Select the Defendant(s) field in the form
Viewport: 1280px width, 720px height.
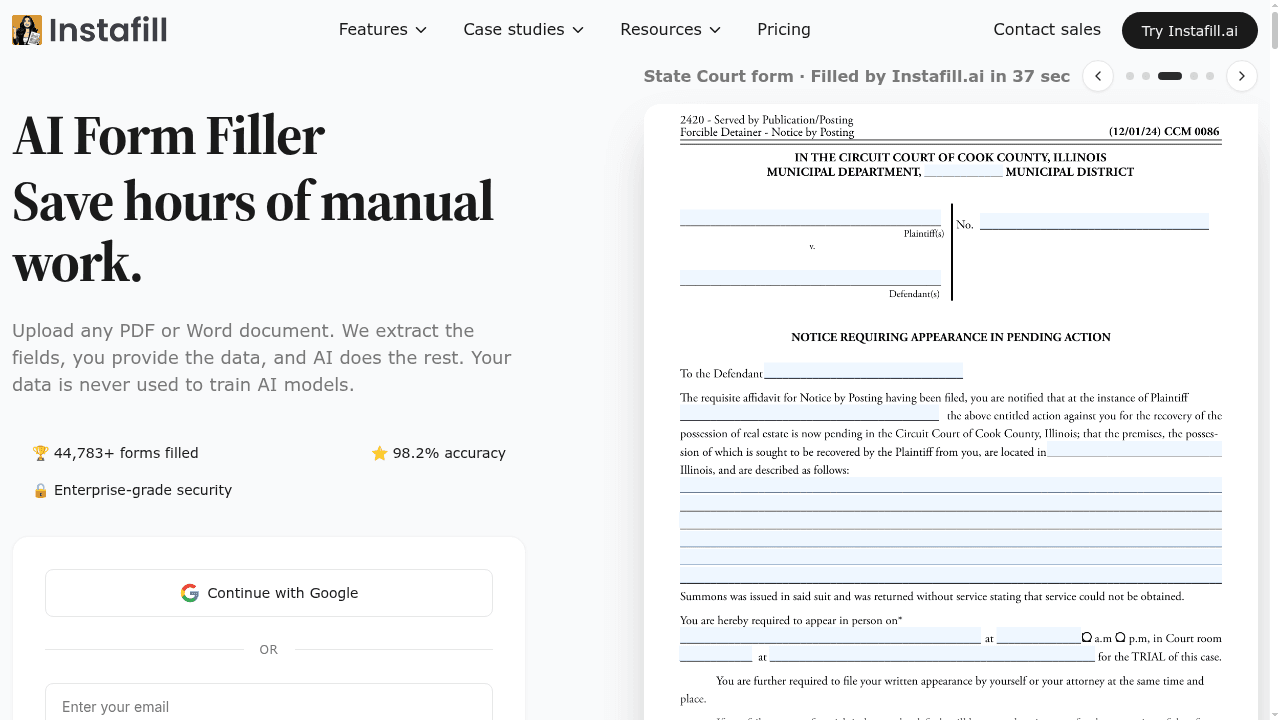(810, 278)
